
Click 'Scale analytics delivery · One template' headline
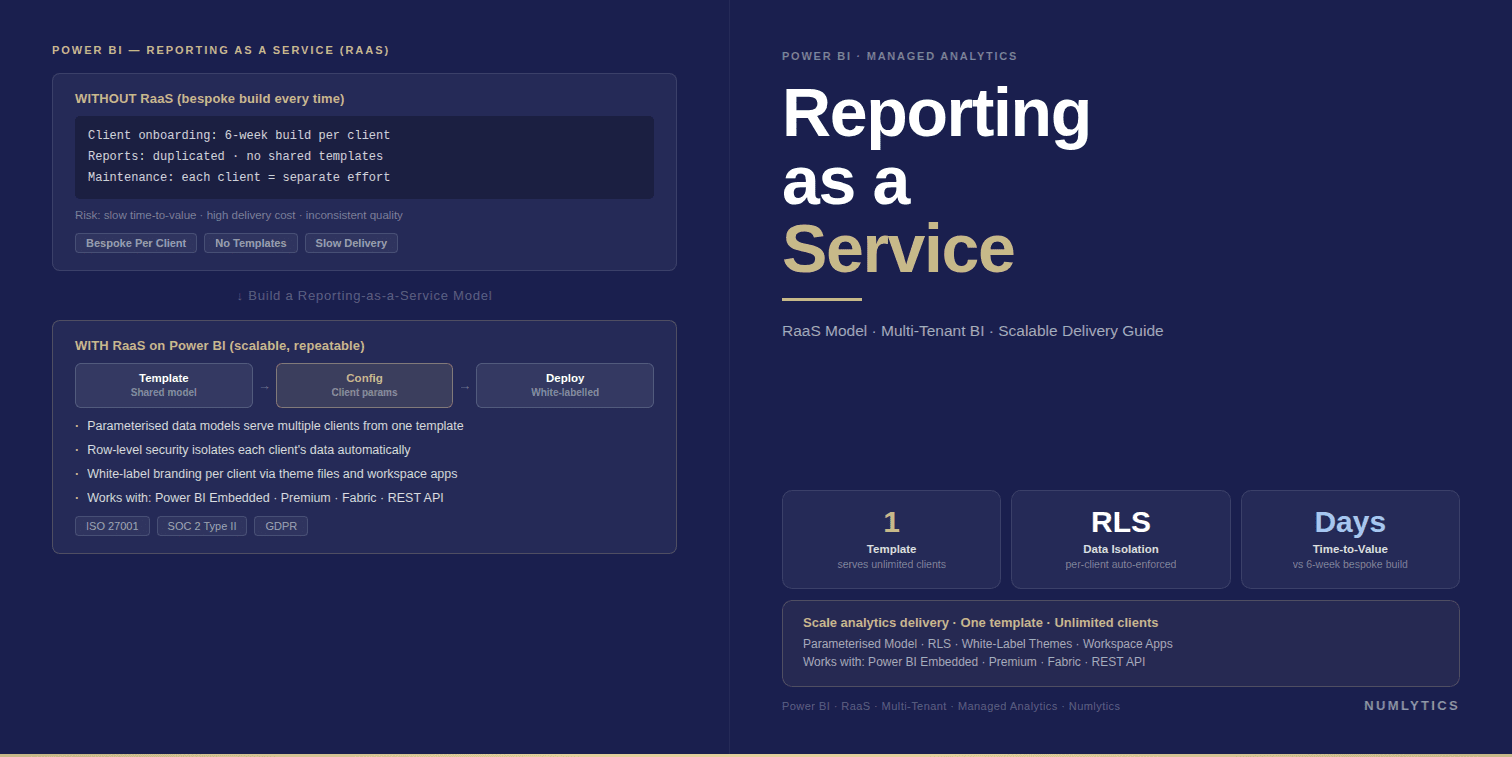pyautogui.click(x=980, y=623)
